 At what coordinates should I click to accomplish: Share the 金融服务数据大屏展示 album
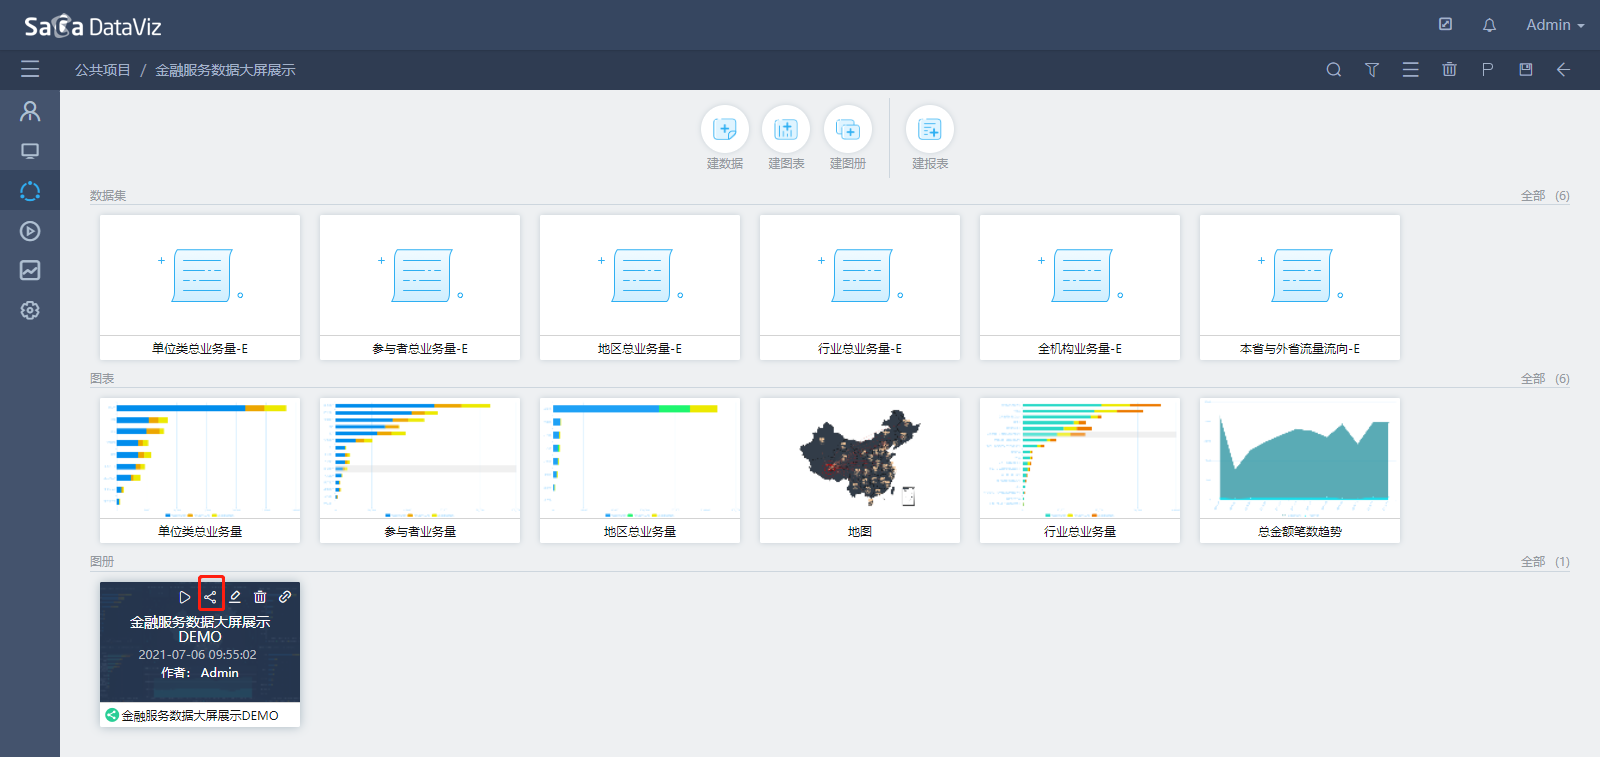pyautogui.click(x=210, y=597)
